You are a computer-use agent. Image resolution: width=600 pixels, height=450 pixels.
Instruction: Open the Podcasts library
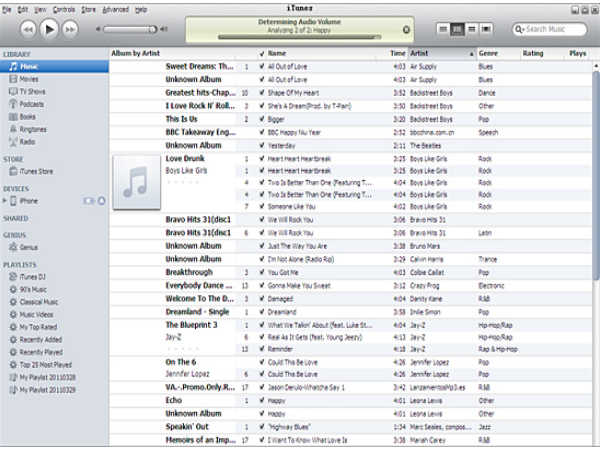pos(32,103)
